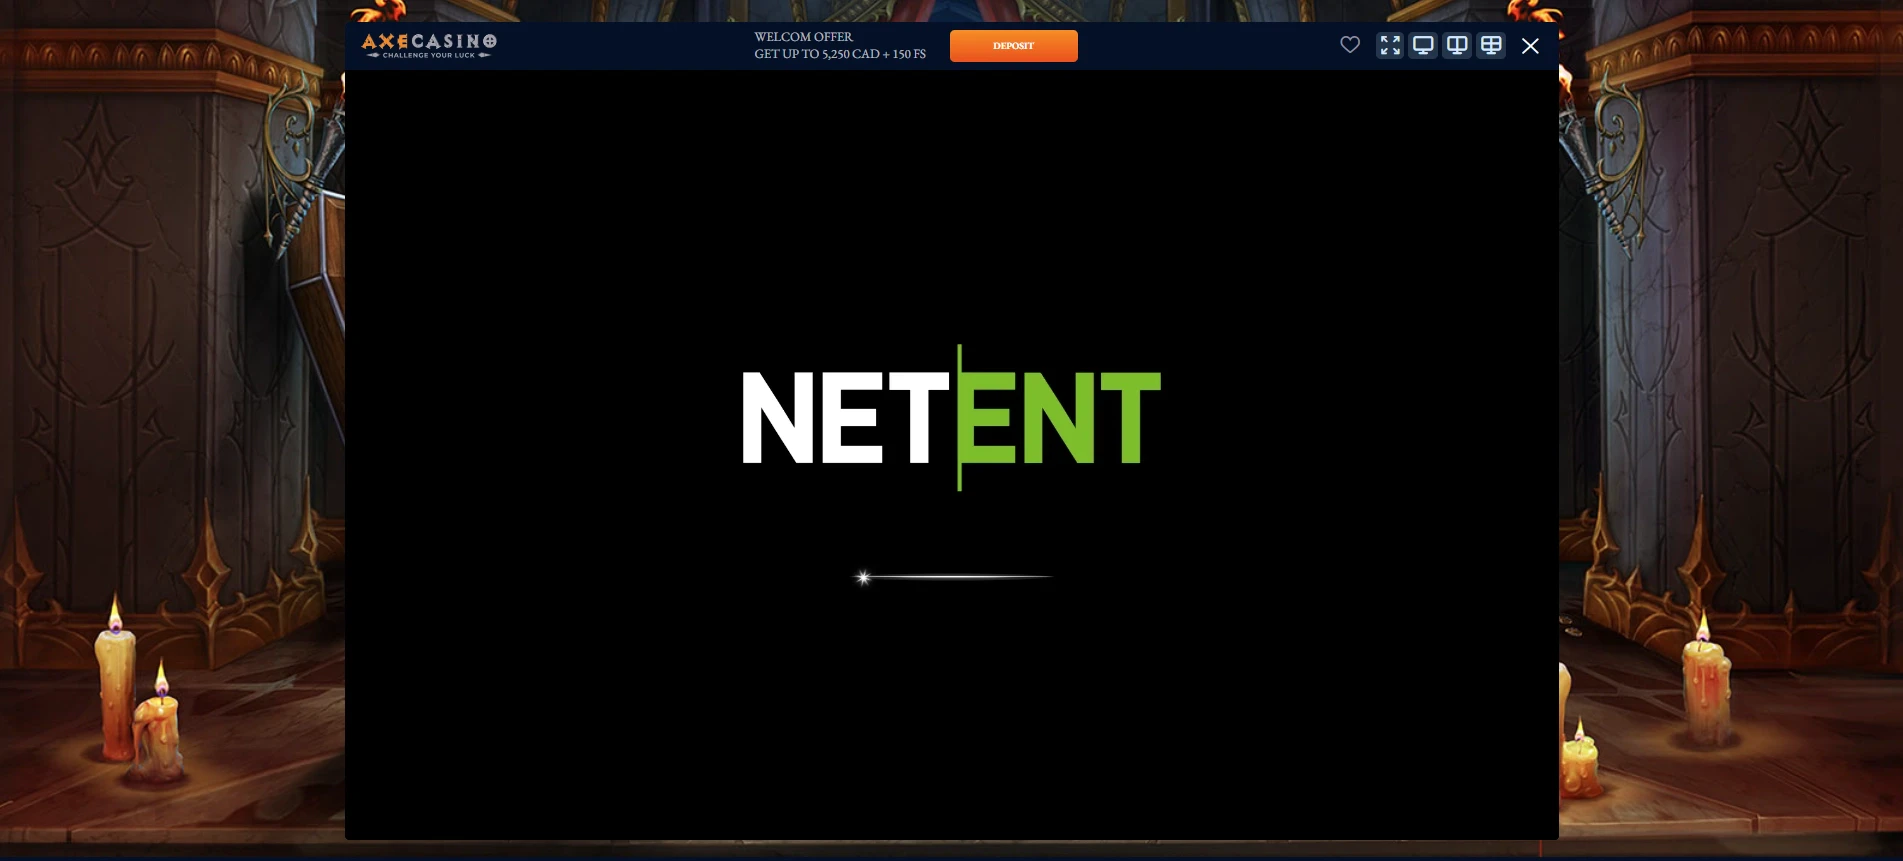Switch to the two-screen split view icon
This screenshot has width=1903, height=861.
pos(1457,46)
